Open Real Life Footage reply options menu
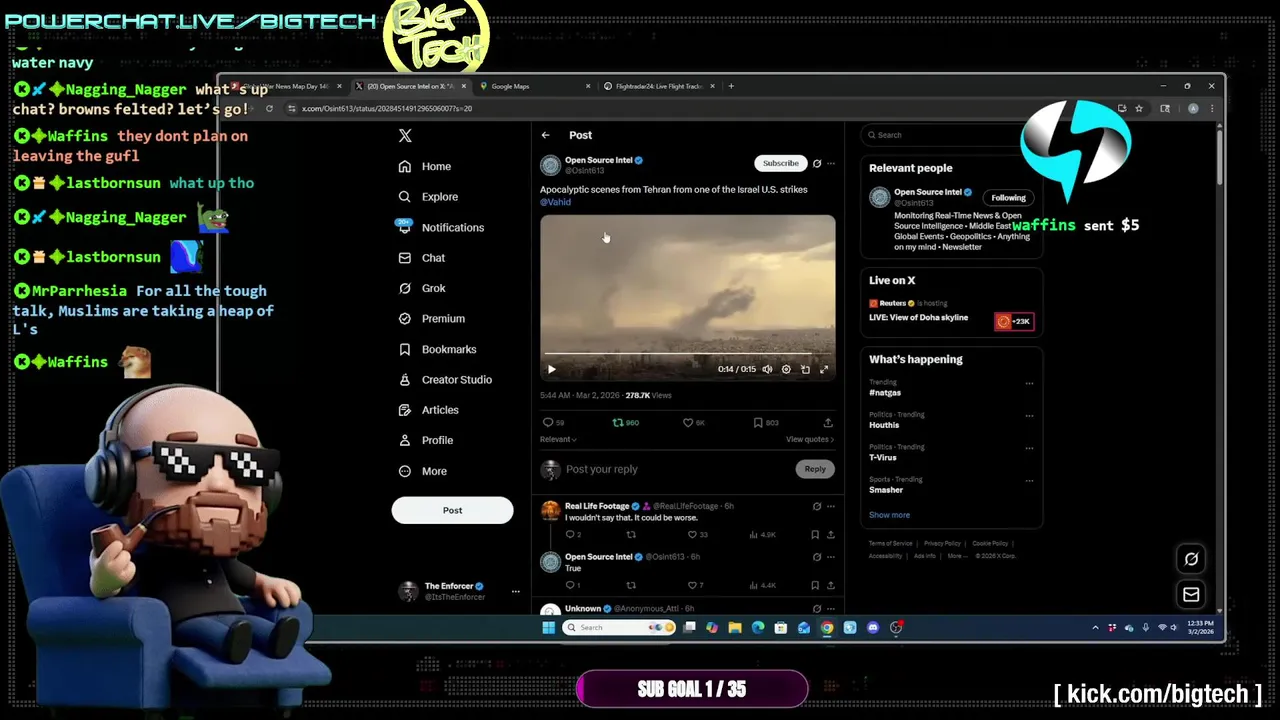 click(831, 506)
